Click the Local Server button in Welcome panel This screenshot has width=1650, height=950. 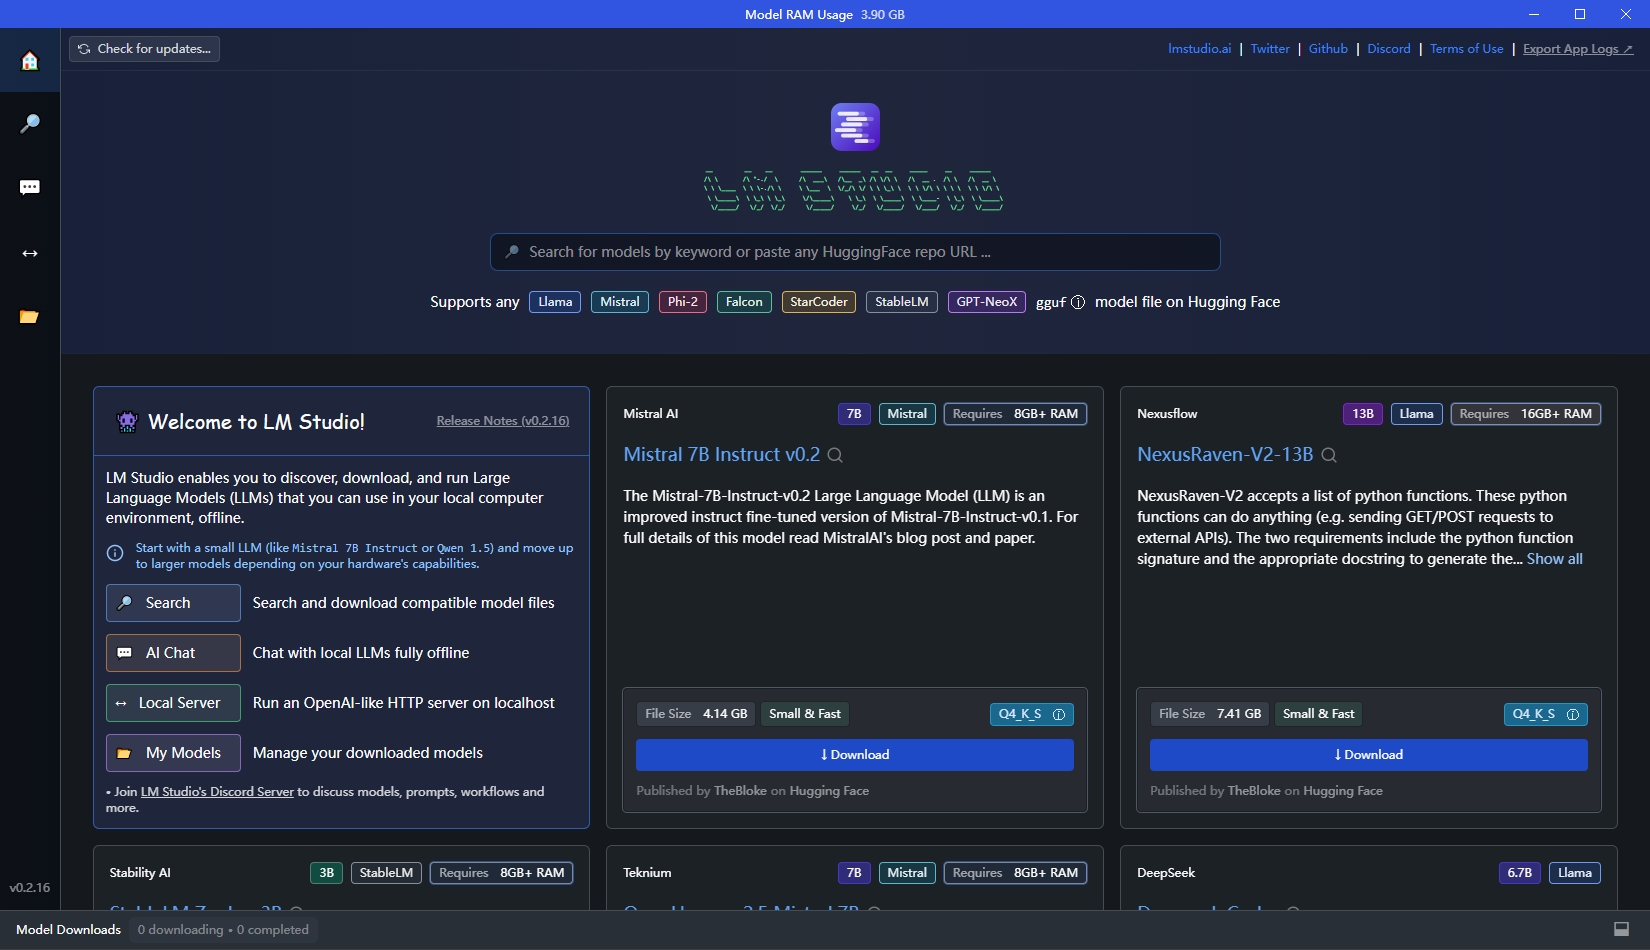[173, 703]
